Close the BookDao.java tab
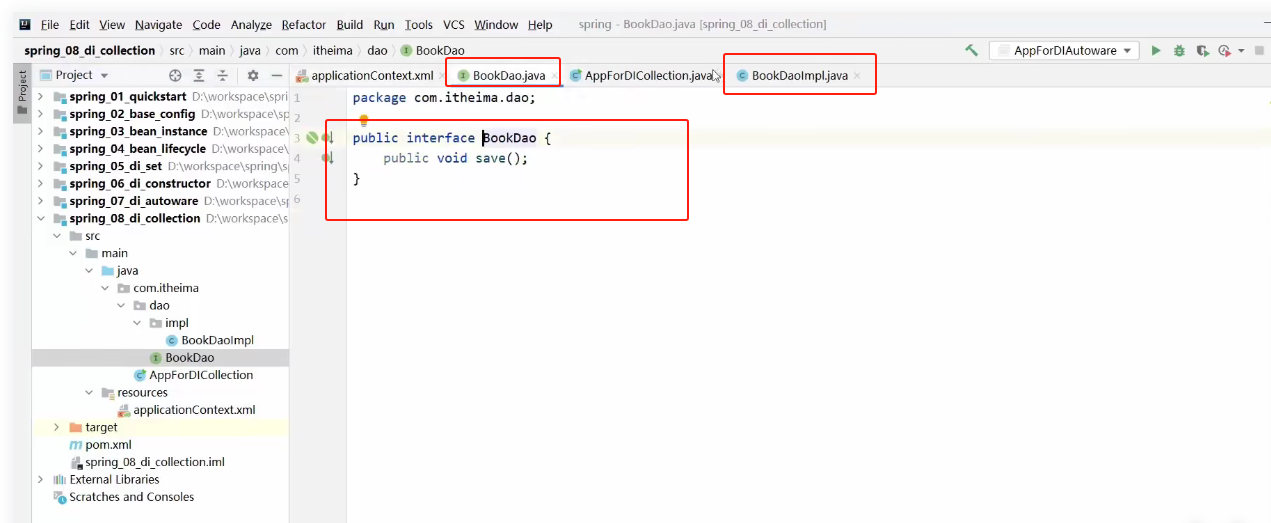This screenshot has width=1271, height=523. point(554,76)
